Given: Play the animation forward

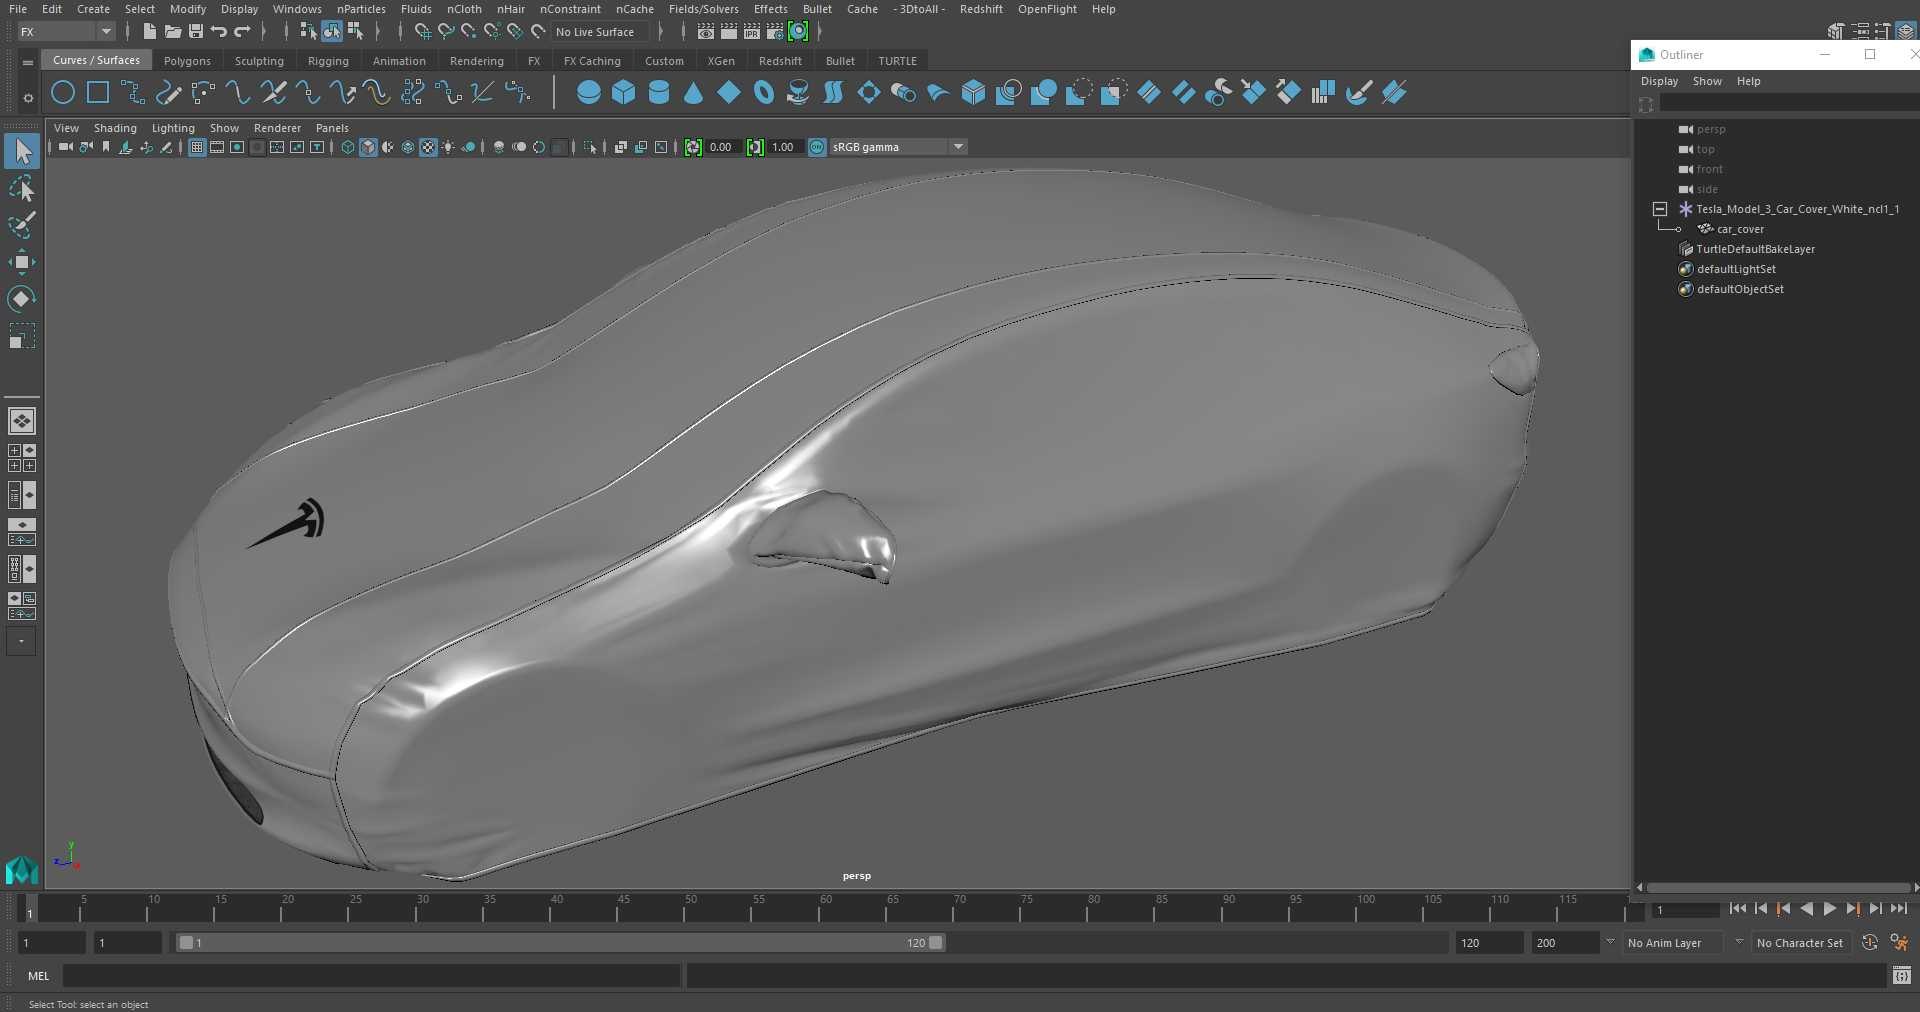Looking at the screenshot, I should click(1829, 909).
